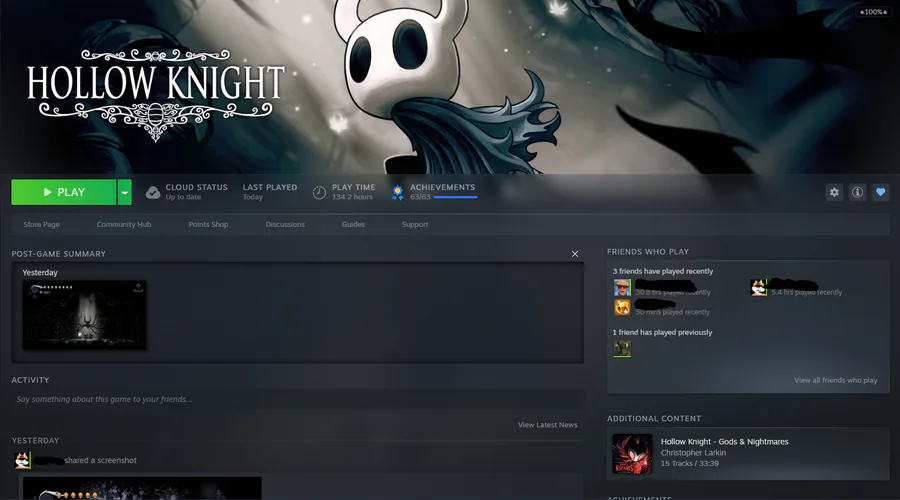Image resolution: width=900 pixels, height=500 pixels.
Task: Click '3 friends have played recently' text
Action: coord(663,271)
